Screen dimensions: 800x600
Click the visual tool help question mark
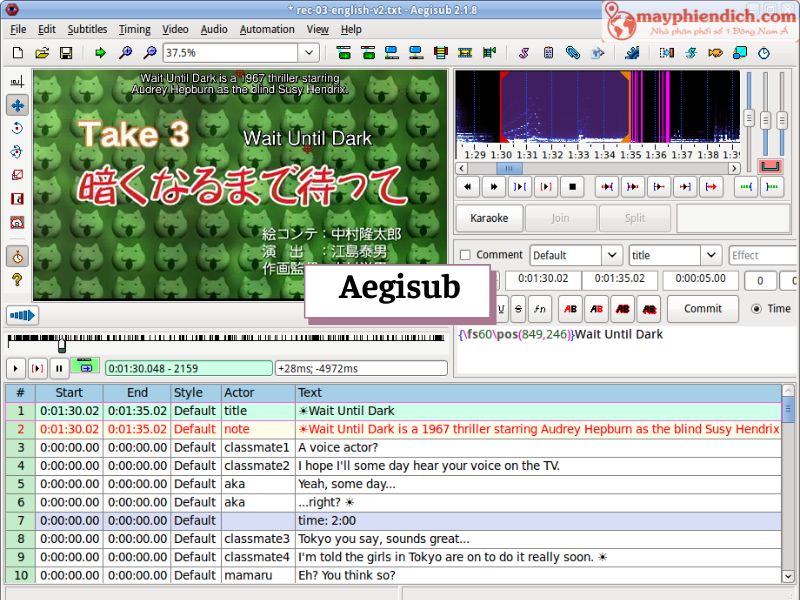pos(17,281)
